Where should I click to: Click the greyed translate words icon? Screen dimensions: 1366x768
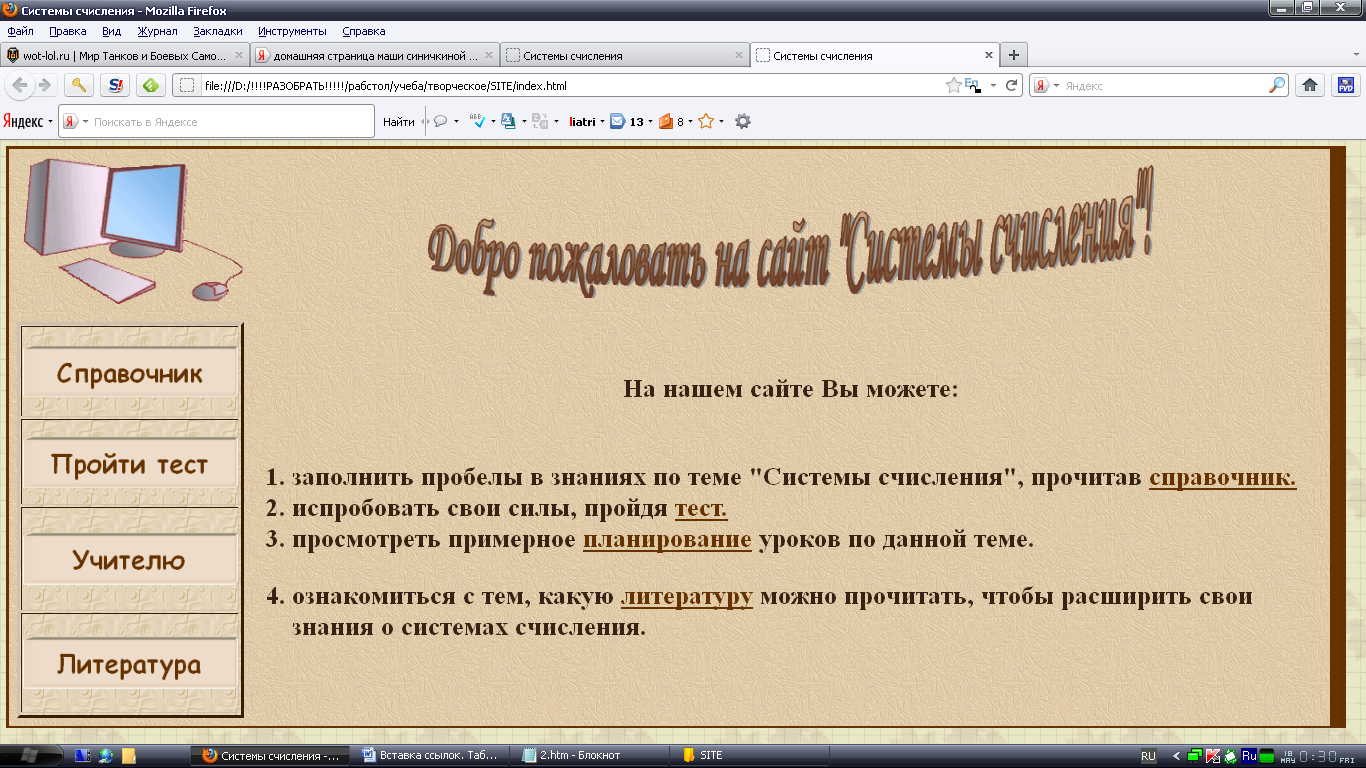(x=540, y=122)
